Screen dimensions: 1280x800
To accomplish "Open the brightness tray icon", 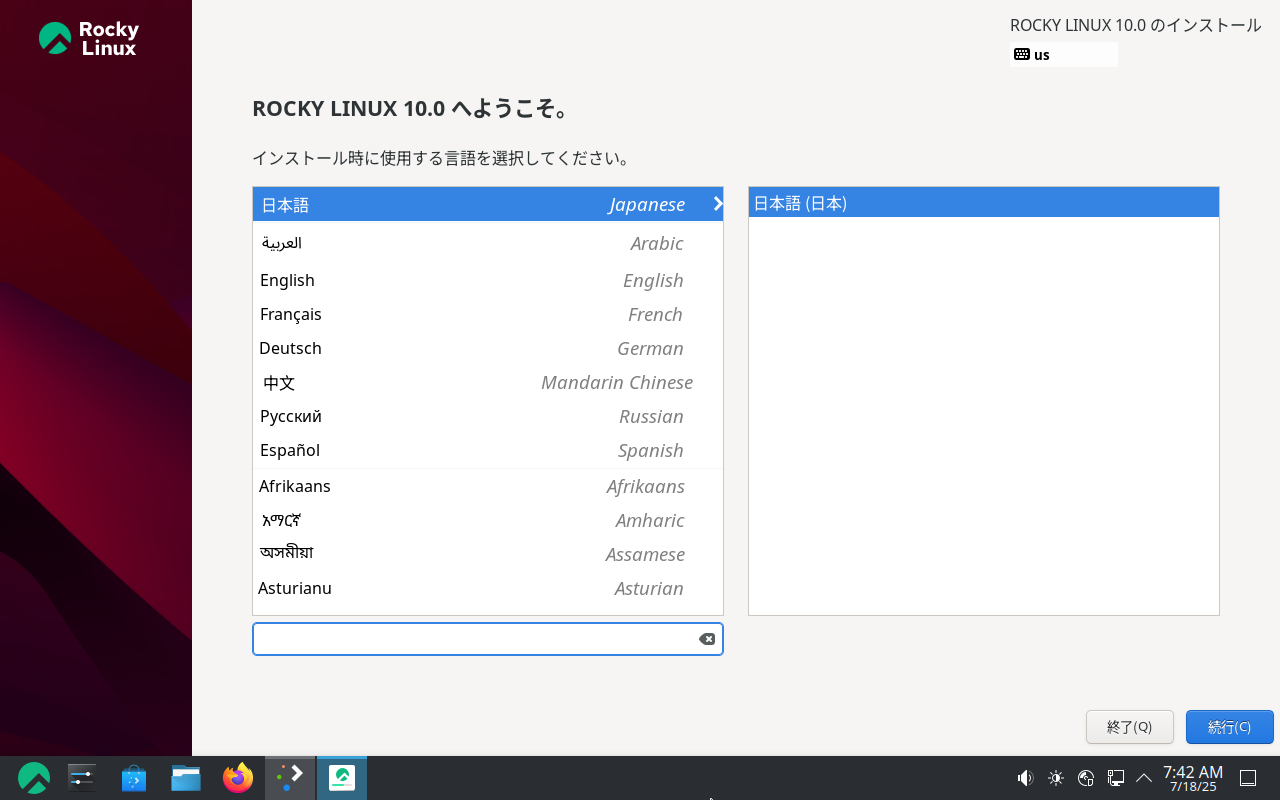I will tap(1055, 778).
